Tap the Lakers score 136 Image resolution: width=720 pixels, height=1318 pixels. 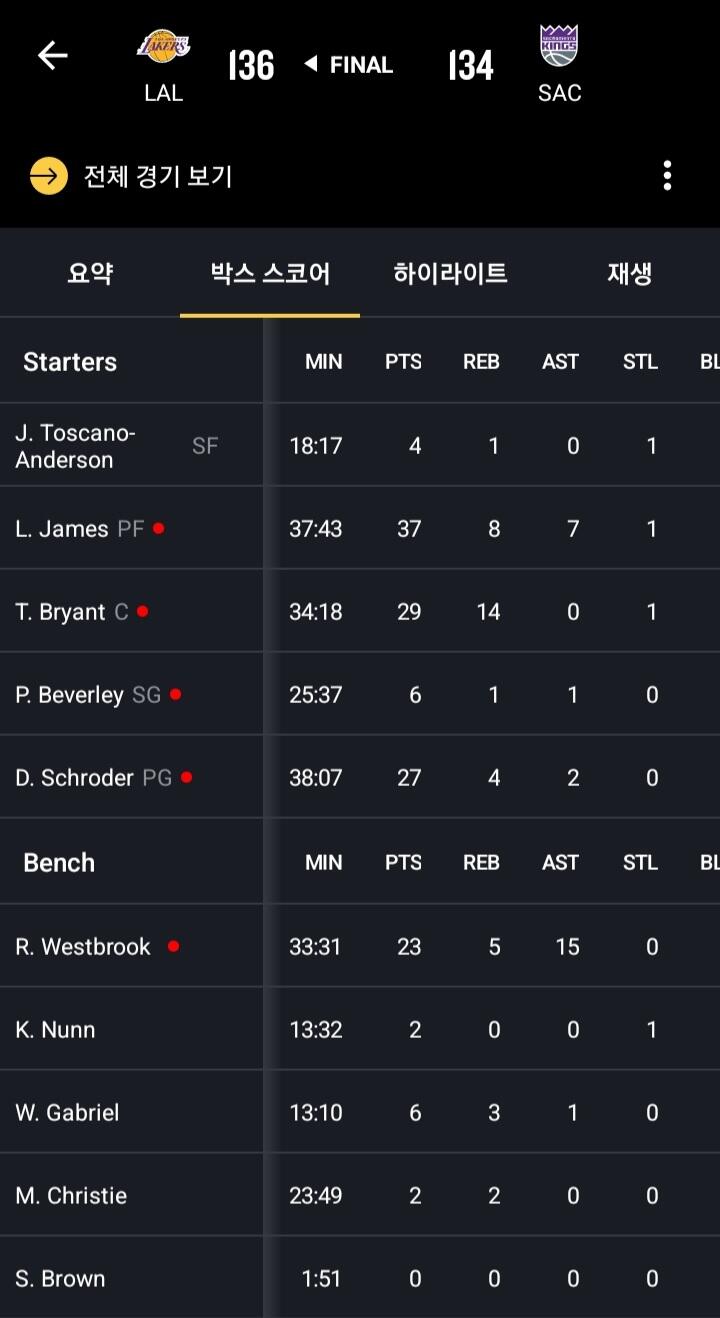click(251, 66)
